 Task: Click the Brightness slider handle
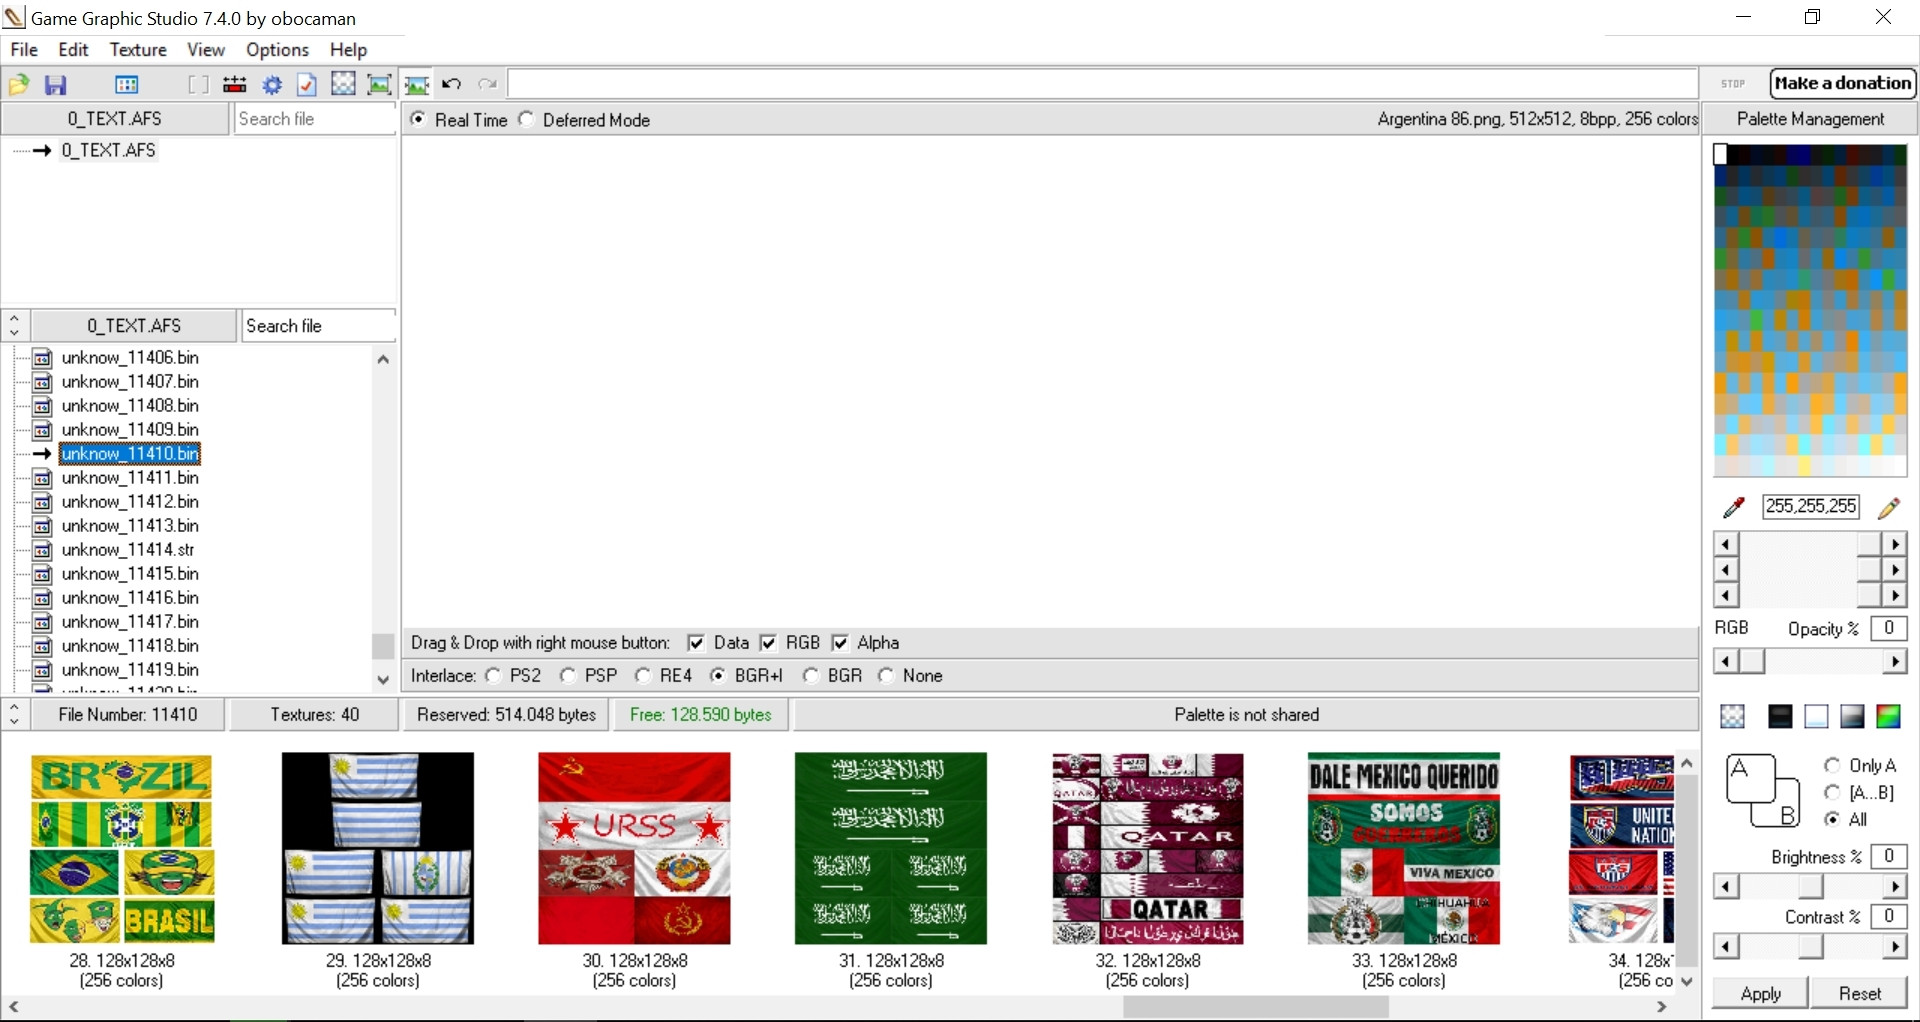tap(1811, 887)
